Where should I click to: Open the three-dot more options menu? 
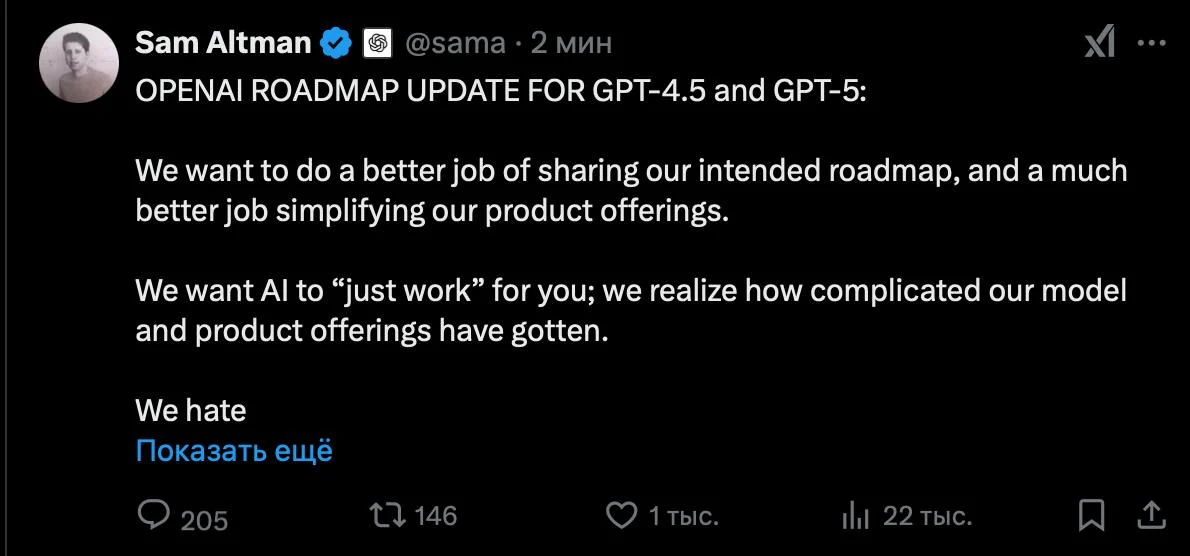coord(1153,43)
